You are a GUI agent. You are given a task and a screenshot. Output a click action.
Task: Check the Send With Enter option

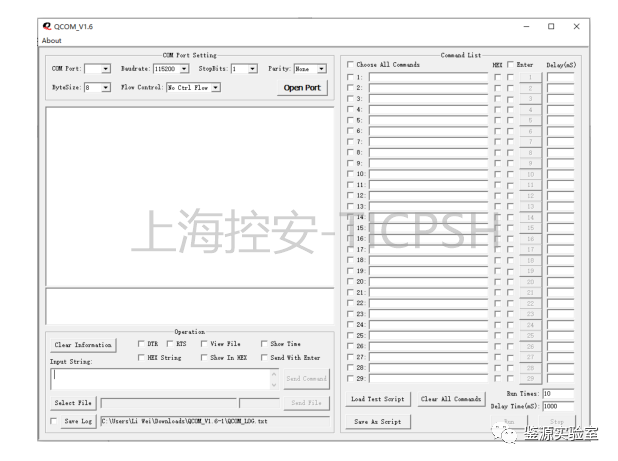click(265, 357)
